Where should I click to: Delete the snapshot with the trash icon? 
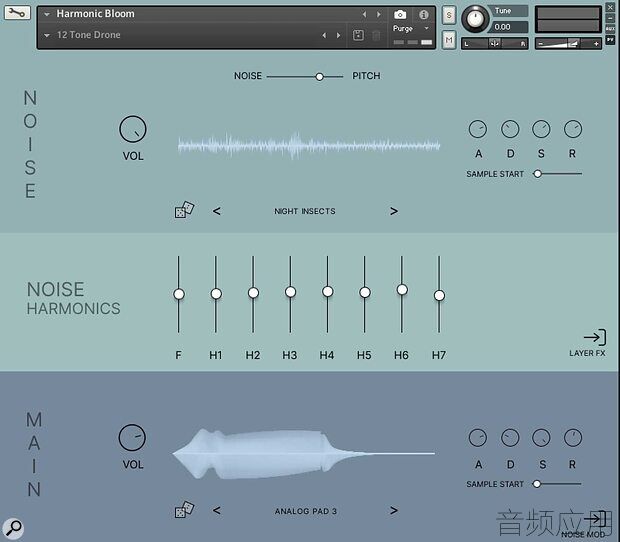(376, 36)
